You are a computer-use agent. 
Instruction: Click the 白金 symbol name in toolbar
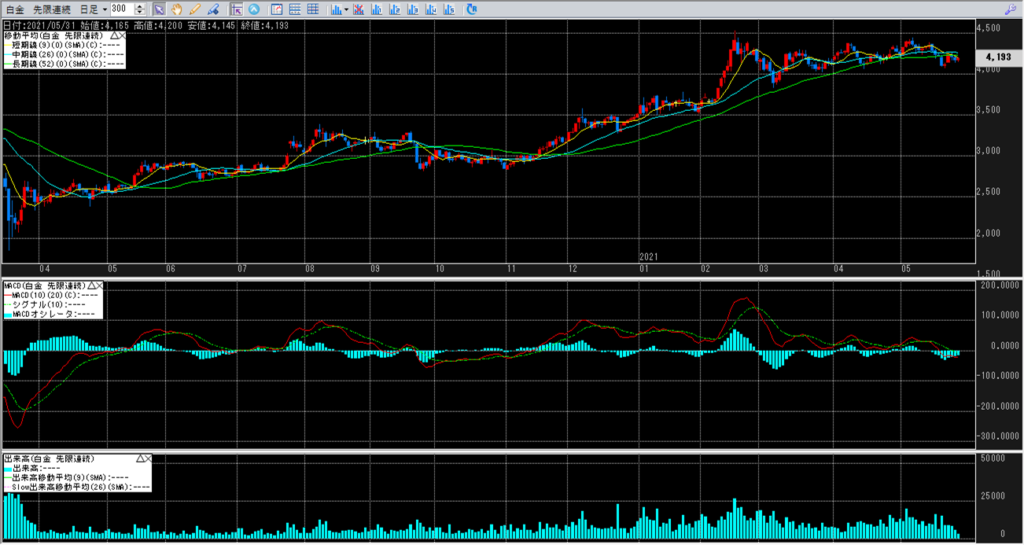point(14,9)
